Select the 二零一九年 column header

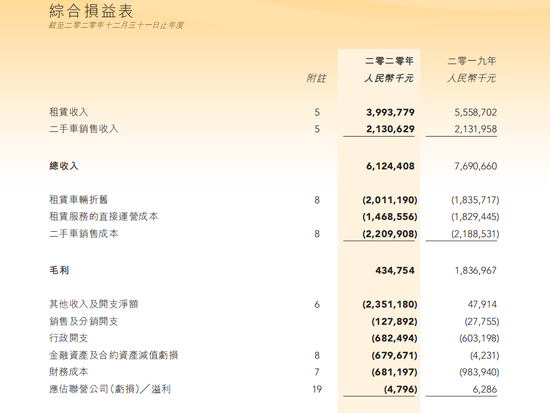coord(472,61)
